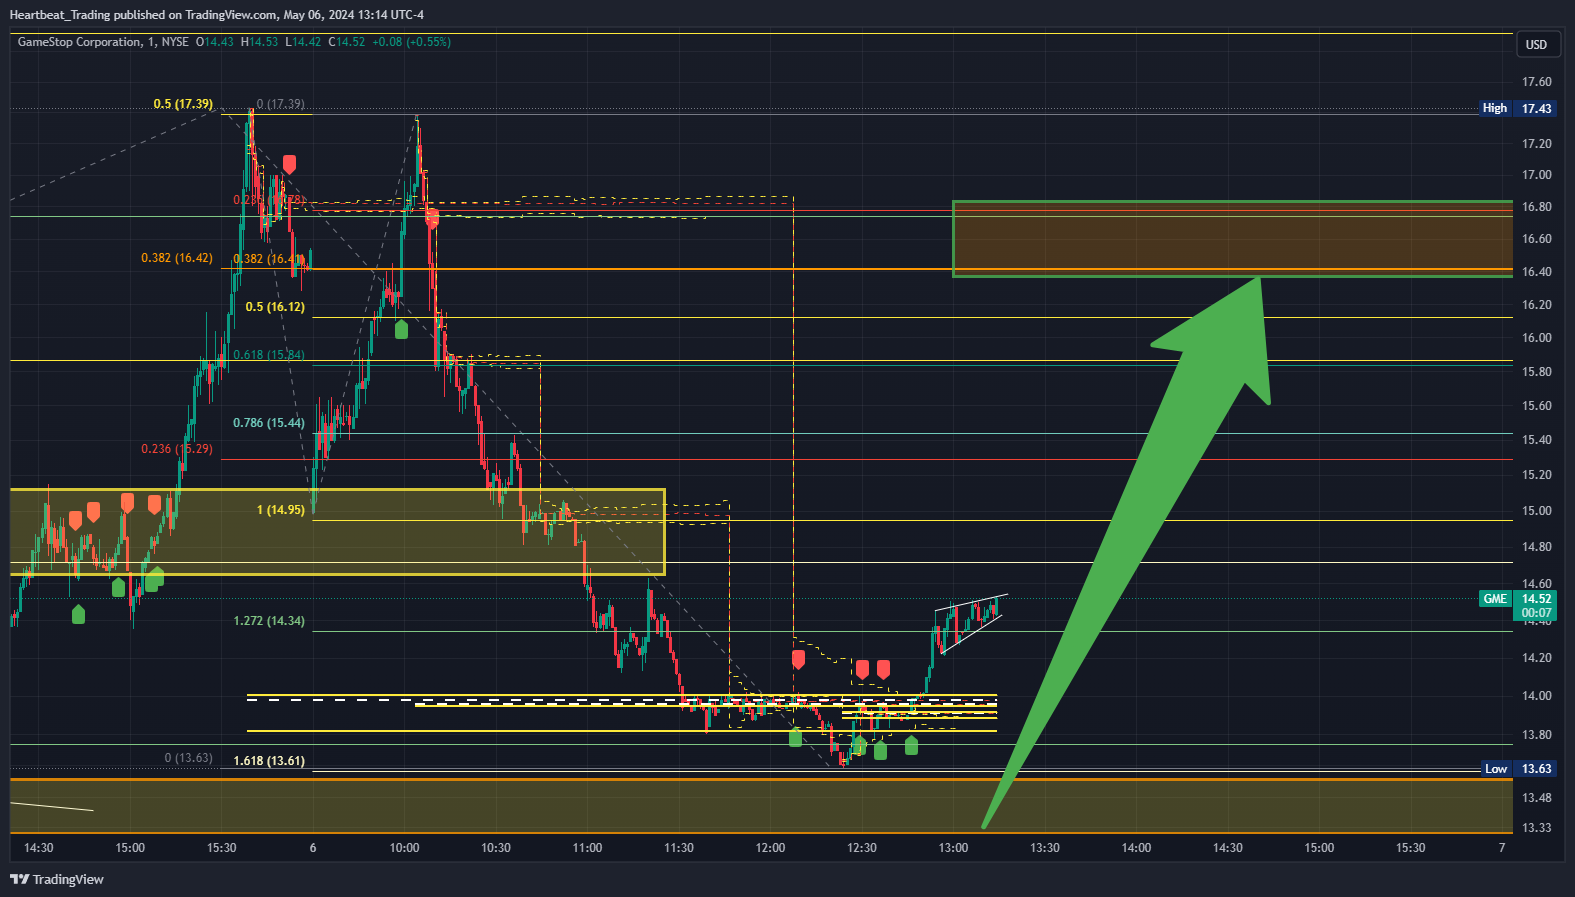Image resolution: width=1575 pixels, height=897 pixels.
Task: Click the 17.60 price axis tick
Action: click(1537, 82)
